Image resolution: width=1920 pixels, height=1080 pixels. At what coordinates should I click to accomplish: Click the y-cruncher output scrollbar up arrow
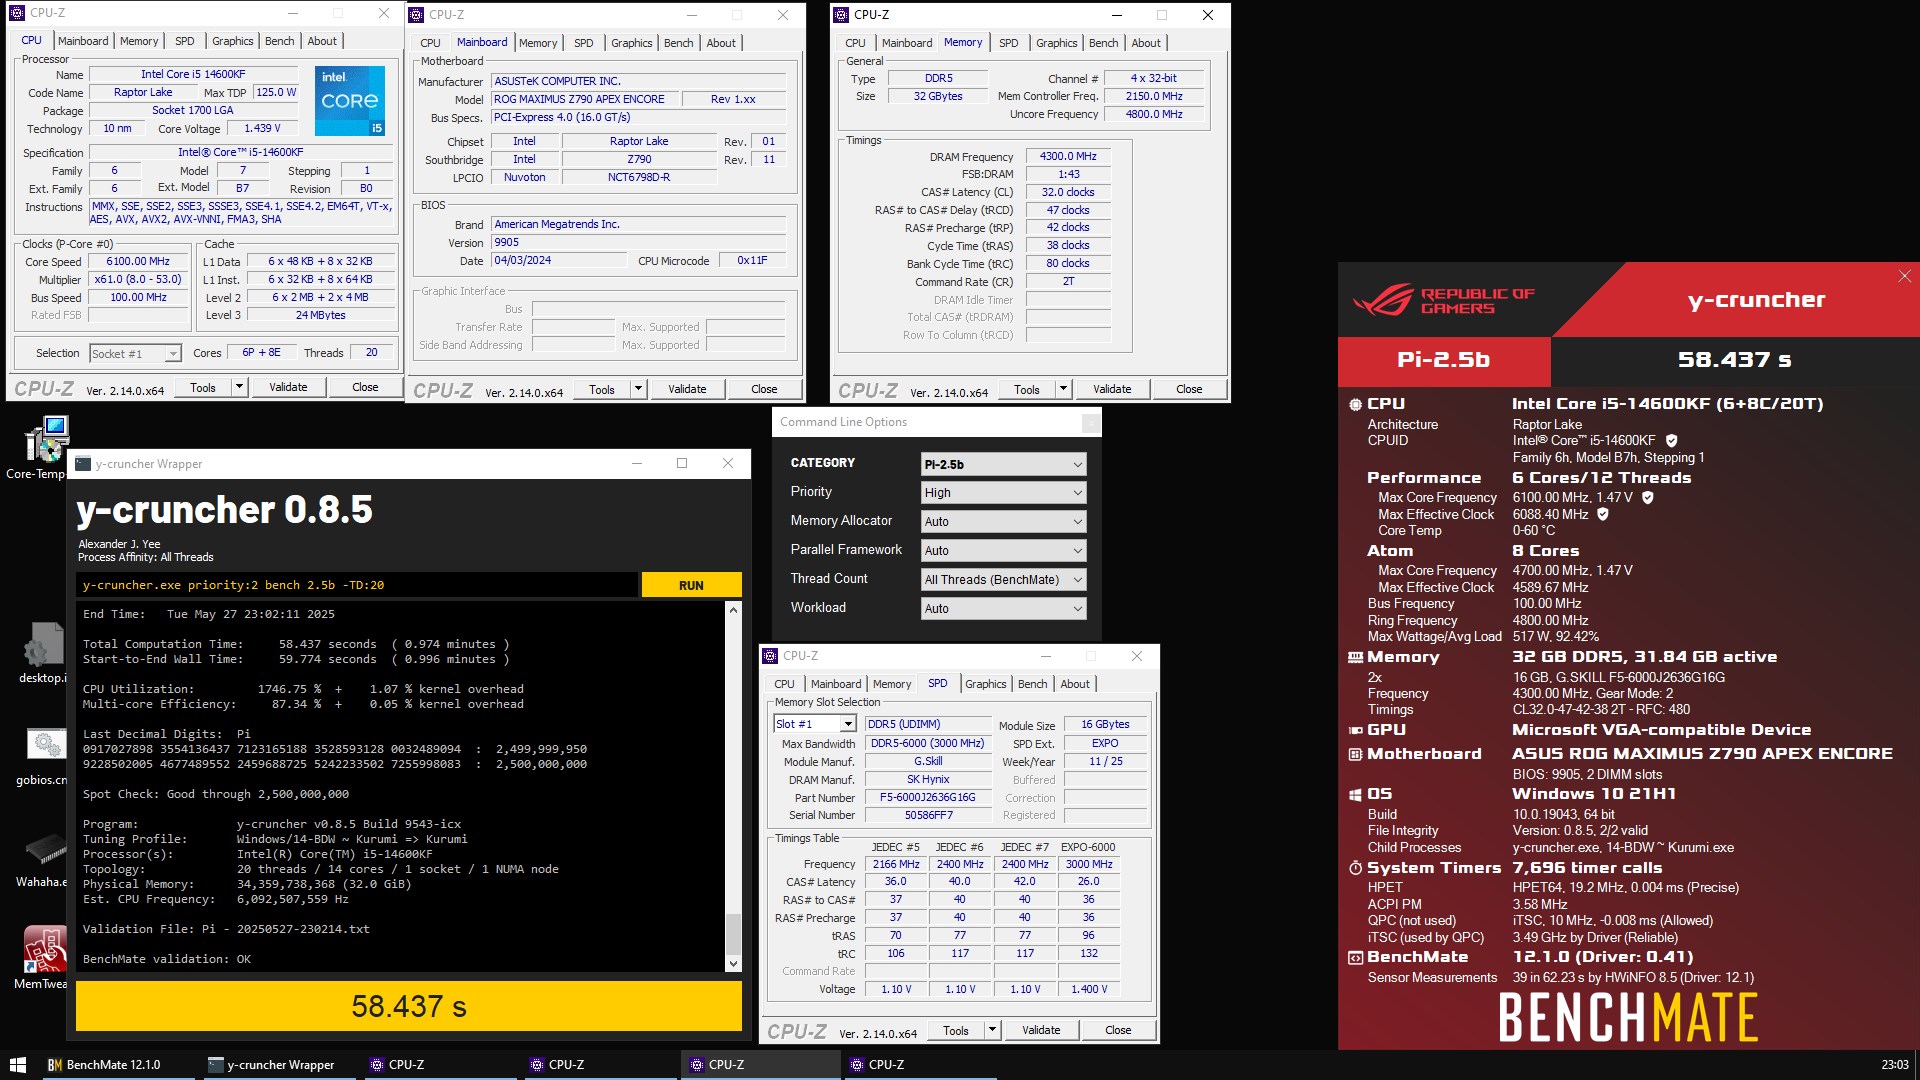click(x=733, y=609)
